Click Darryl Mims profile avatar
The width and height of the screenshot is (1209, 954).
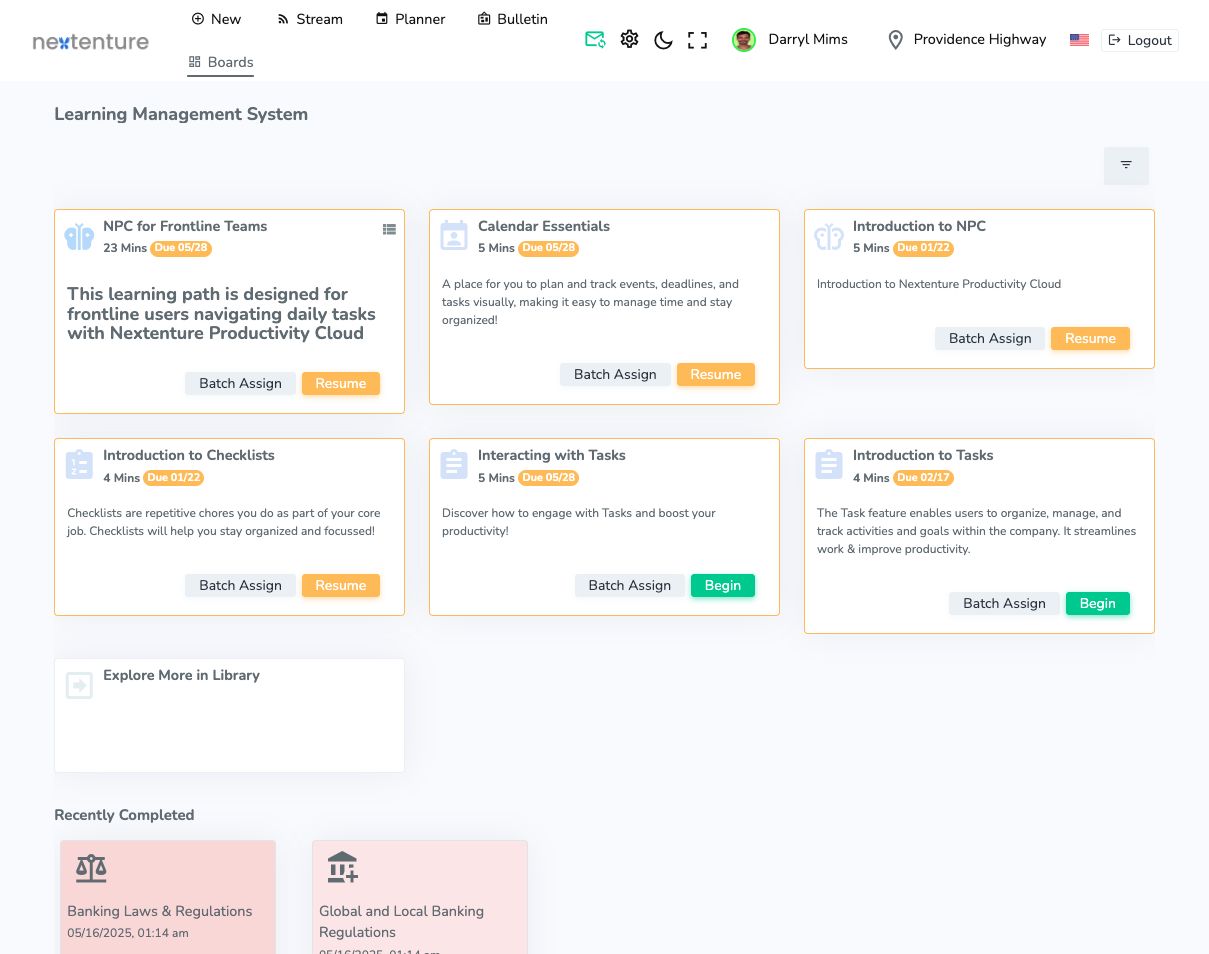tap(743, 40)
